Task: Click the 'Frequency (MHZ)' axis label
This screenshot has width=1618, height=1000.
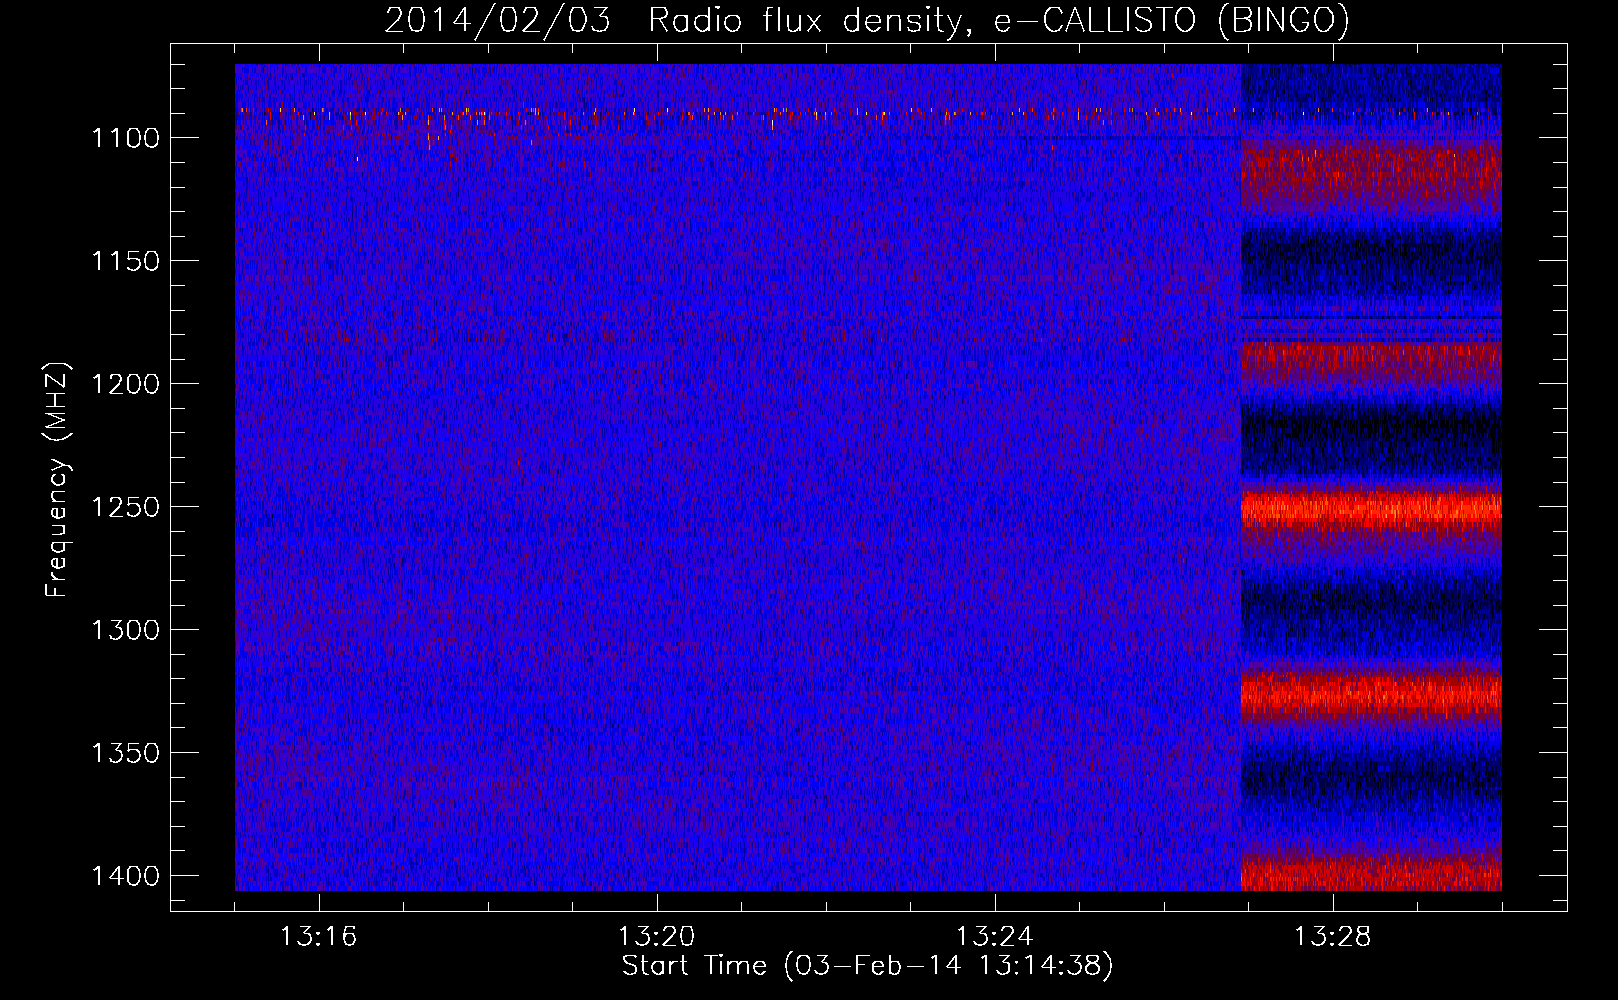Action: pyautogui.click(x=58, y=480)
